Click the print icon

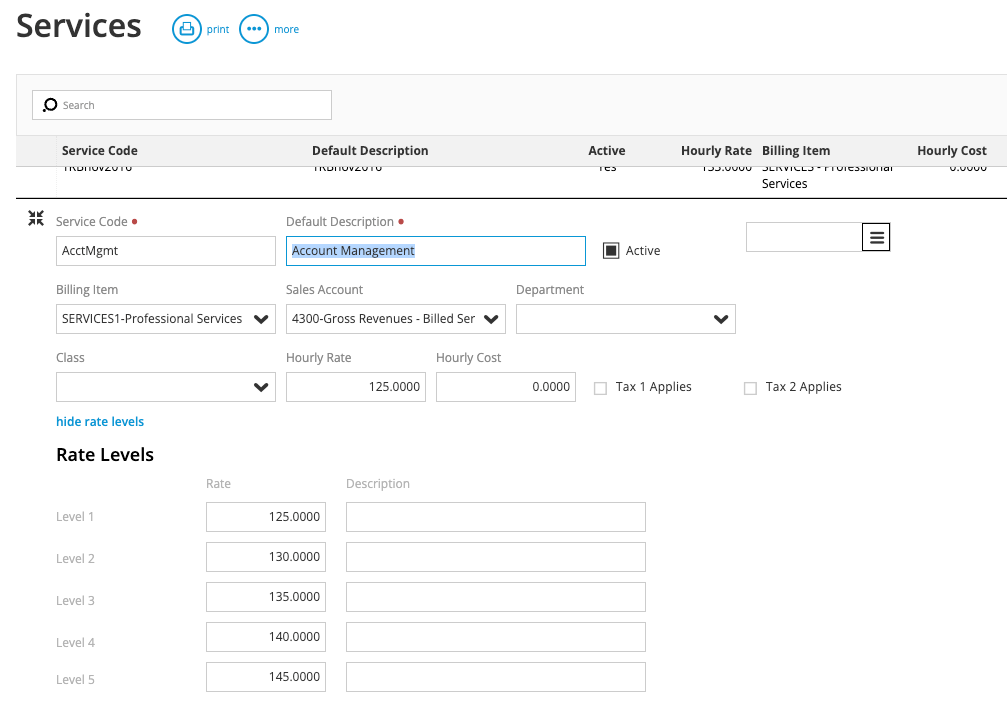coord(187,29)
